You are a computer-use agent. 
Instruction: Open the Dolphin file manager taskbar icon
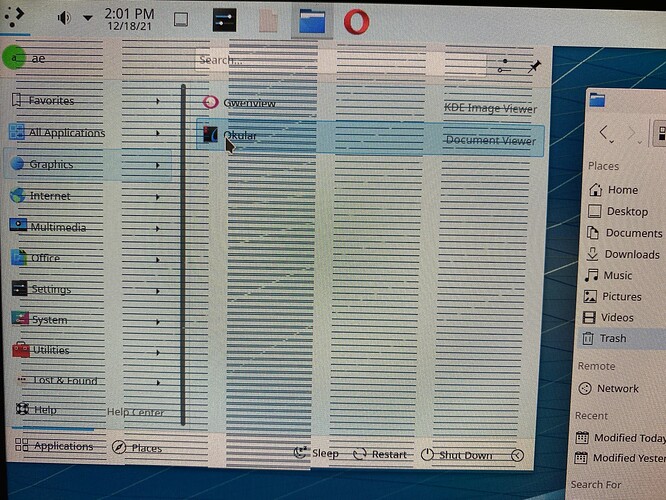point(312,22)
